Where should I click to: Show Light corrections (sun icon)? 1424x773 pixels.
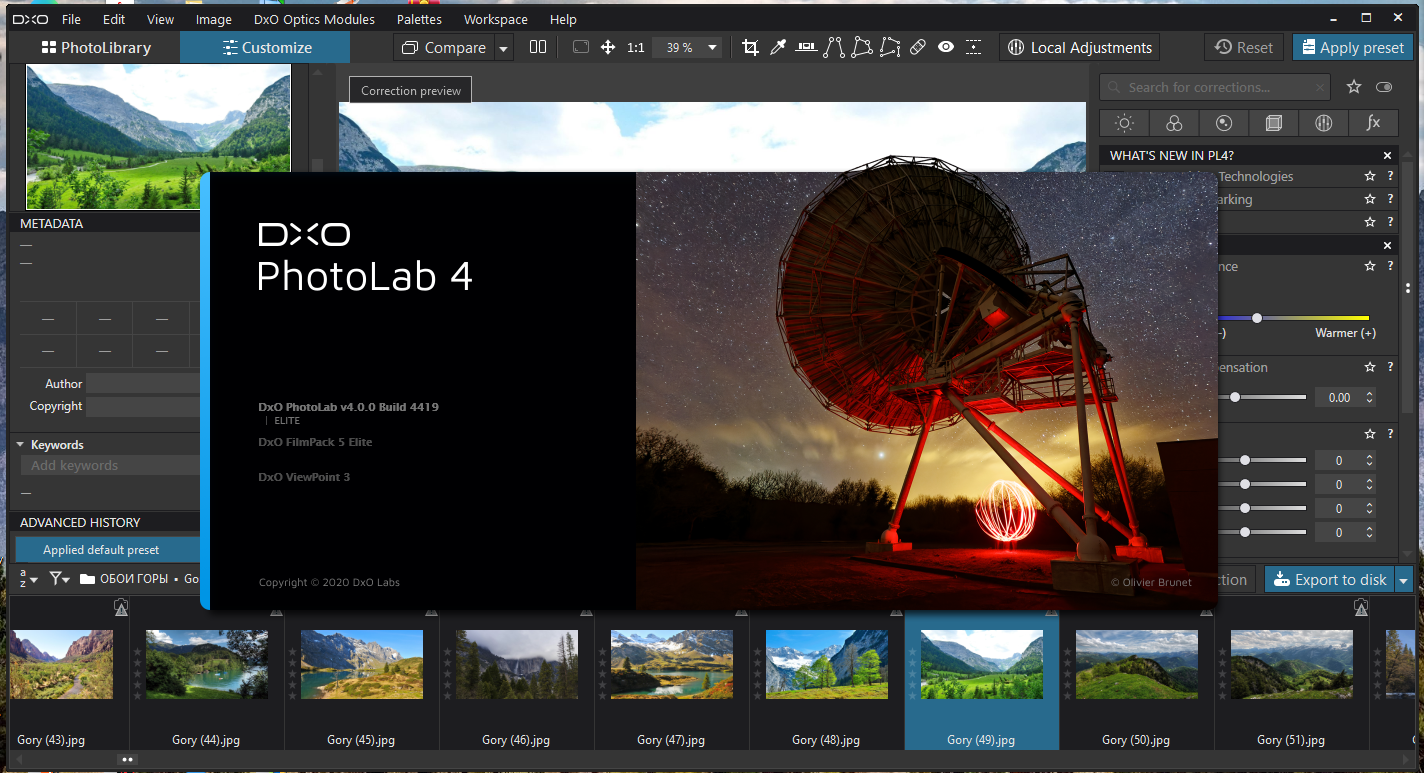tap(1125, 123)
